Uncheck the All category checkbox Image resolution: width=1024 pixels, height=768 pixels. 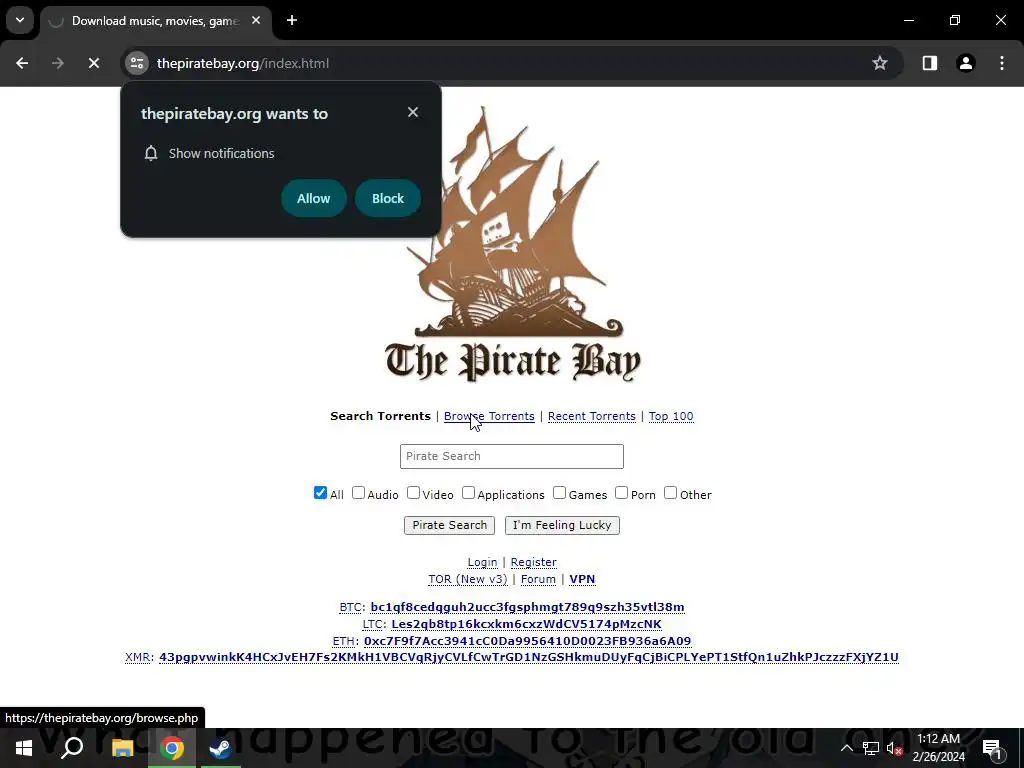pos(320,493)
